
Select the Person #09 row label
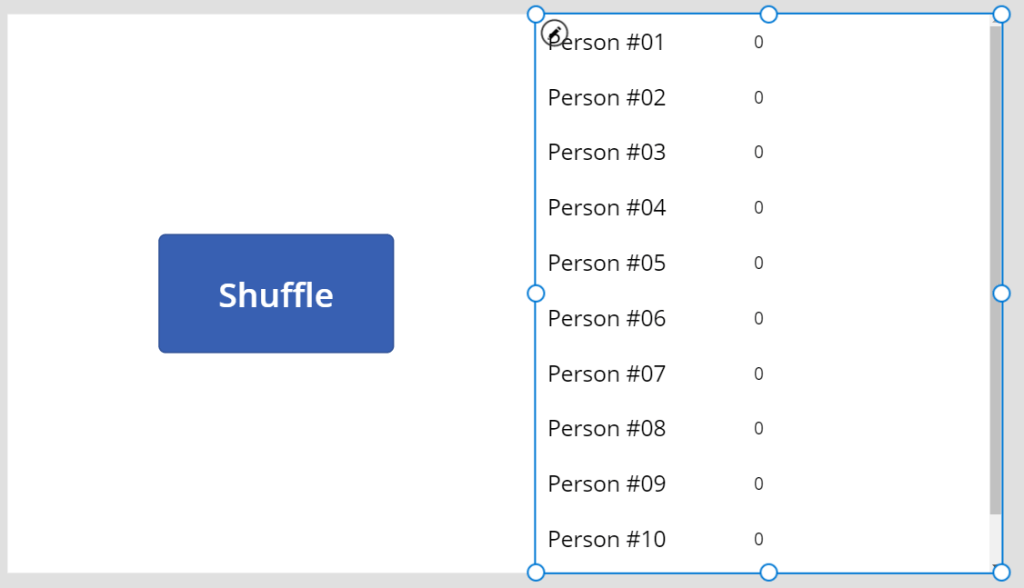point(606,484)
